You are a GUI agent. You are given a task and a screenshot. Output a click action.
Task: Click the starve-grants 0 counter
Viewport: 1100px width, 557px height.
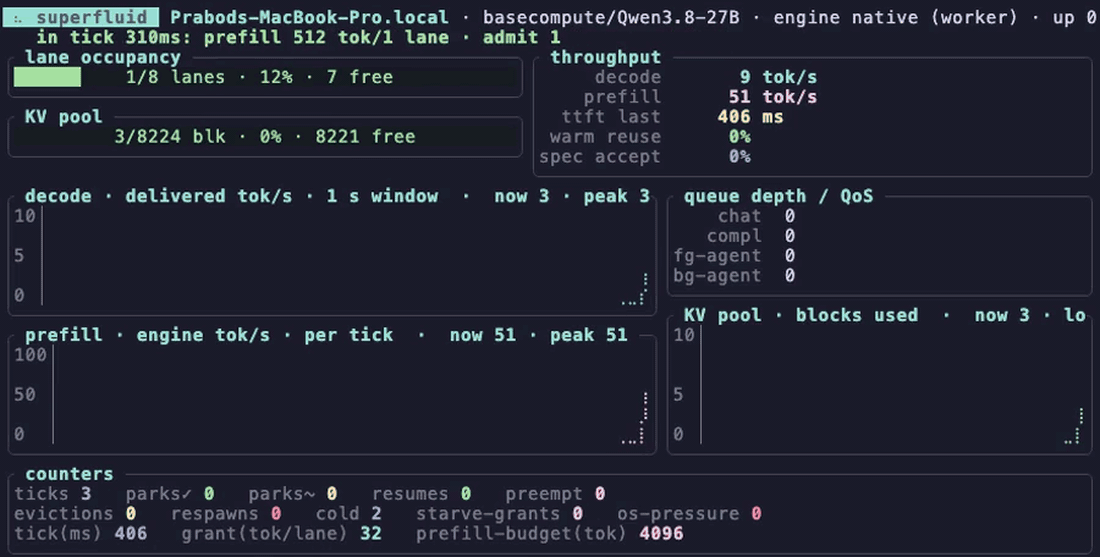tap(499, 514)
